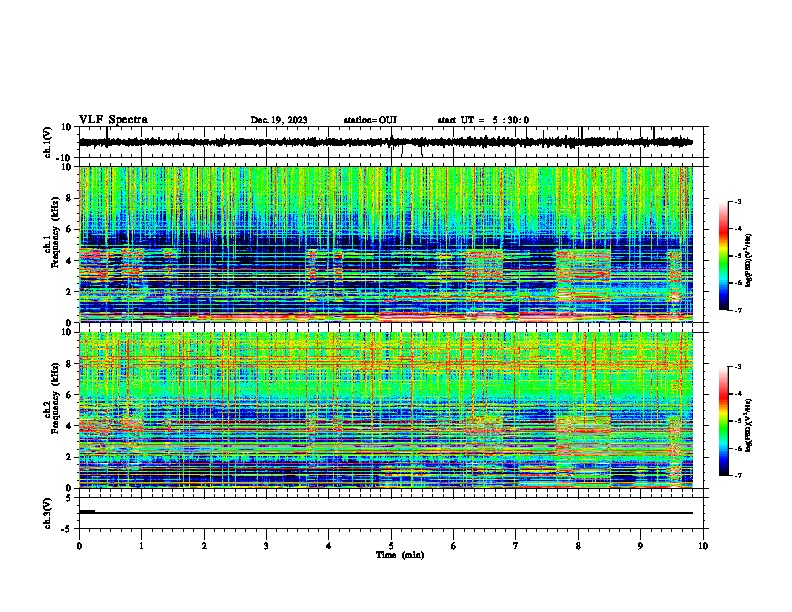Screen dimensions: 792x612
Task: Click the ch.1 color bar PSD units label
Action: point(749,261)
